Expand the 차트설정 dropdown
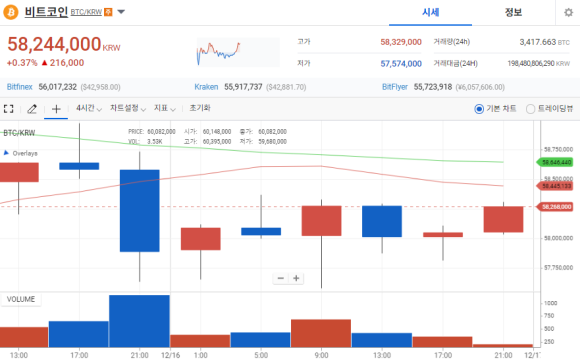 (x=128, y=108)
